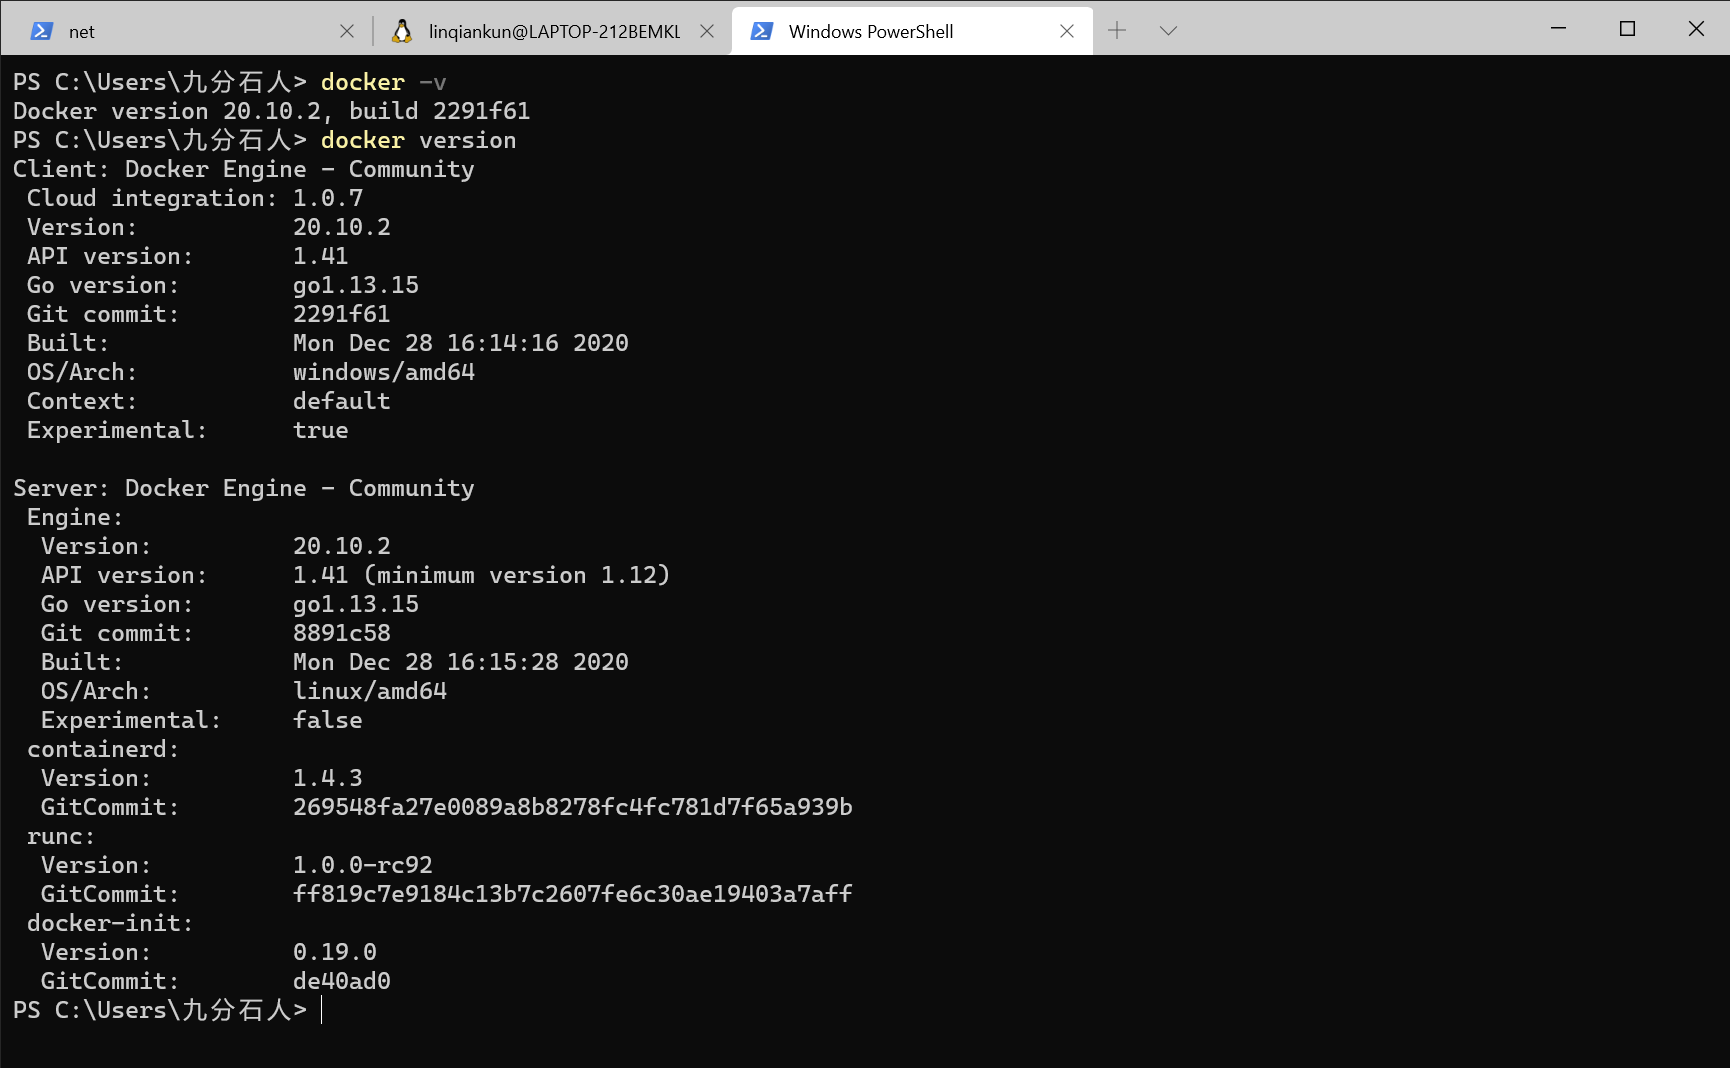Click the "docker -v" command text
This screenshot has width=1730, height=1068.
[x=383, y=82]
